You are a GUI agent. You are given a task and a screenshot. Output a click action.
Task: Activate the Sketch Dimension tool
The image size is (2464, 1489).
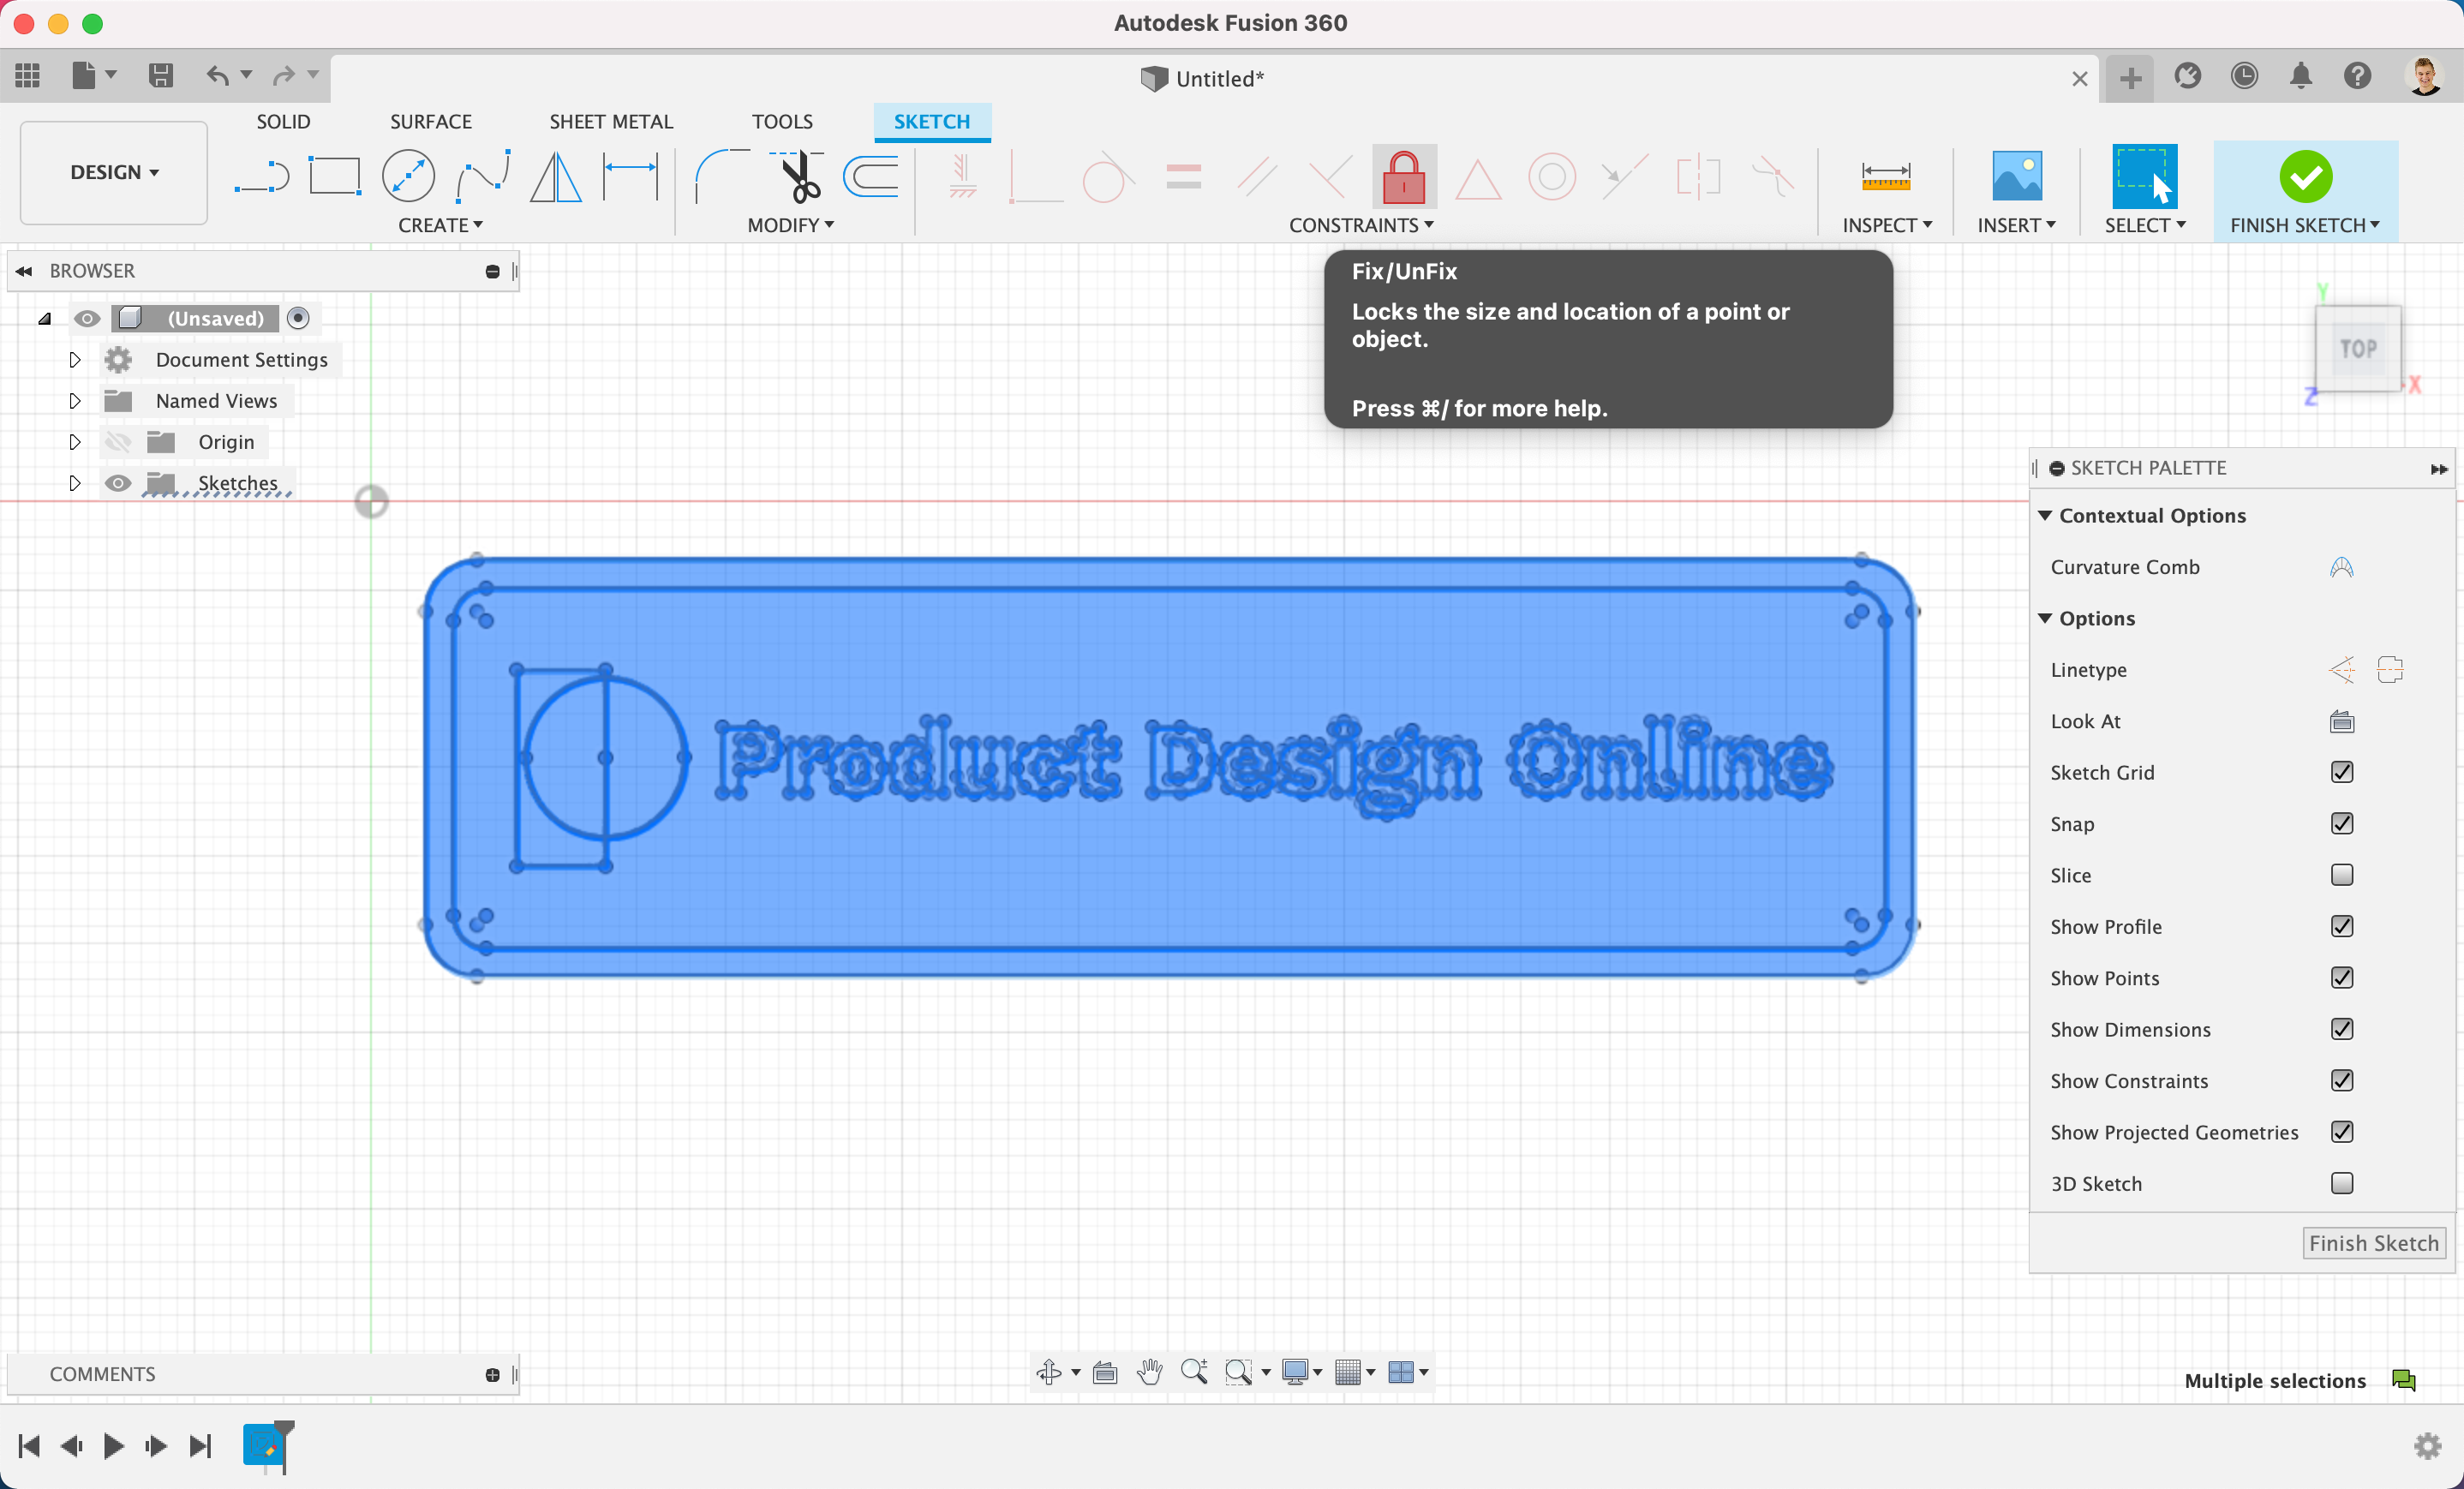(630, 177)
